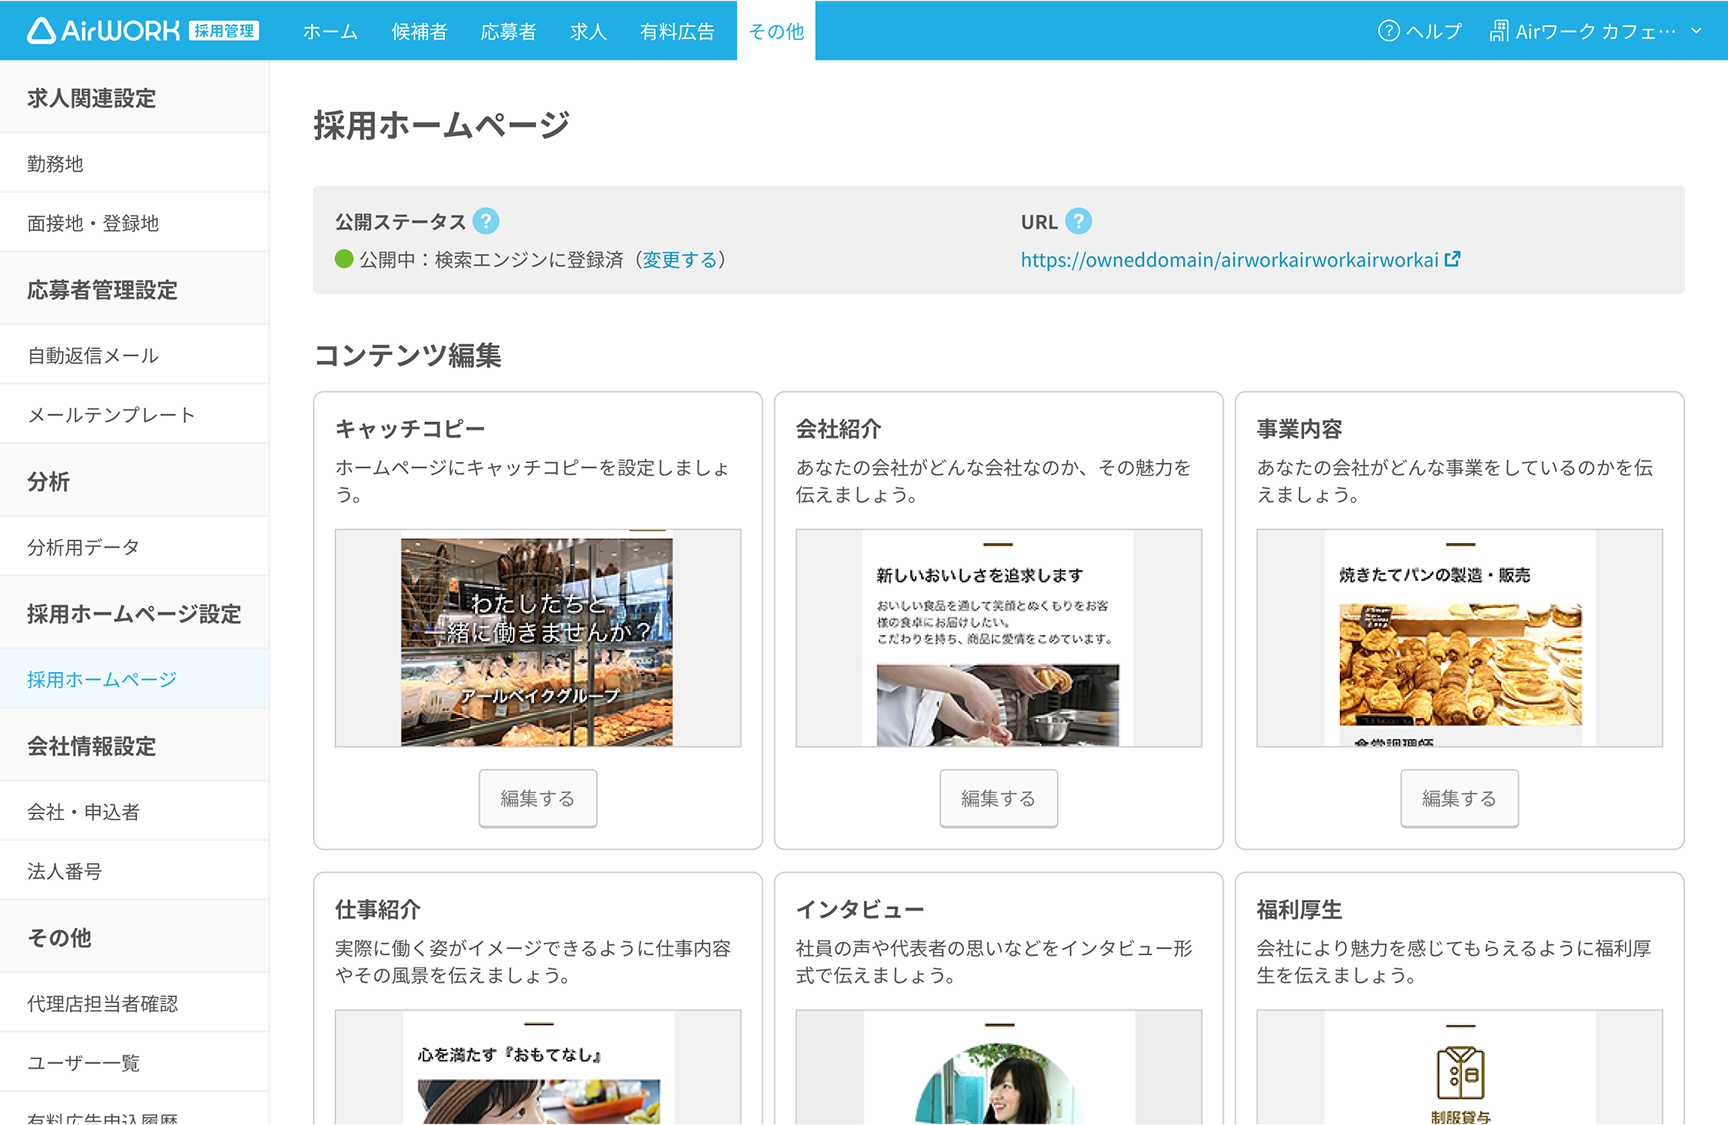The image size is (1728, 1125).
Task: Select 採用ホームページ sidebar item
Action: coord(134,679)
